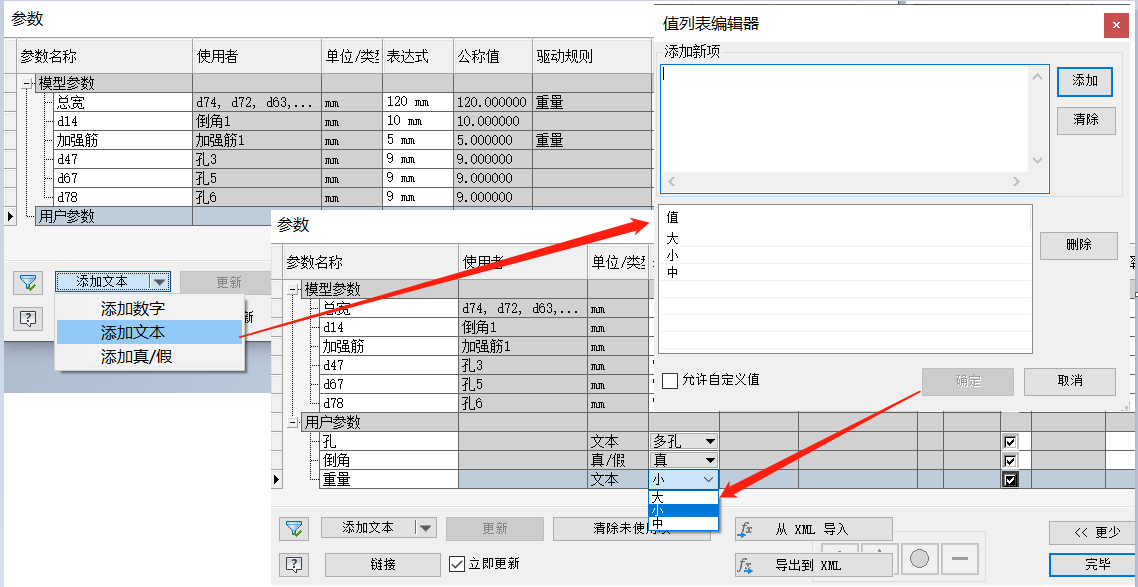Open help icon next to 链接 button
Screen dimensions: 1138x587
295,565
